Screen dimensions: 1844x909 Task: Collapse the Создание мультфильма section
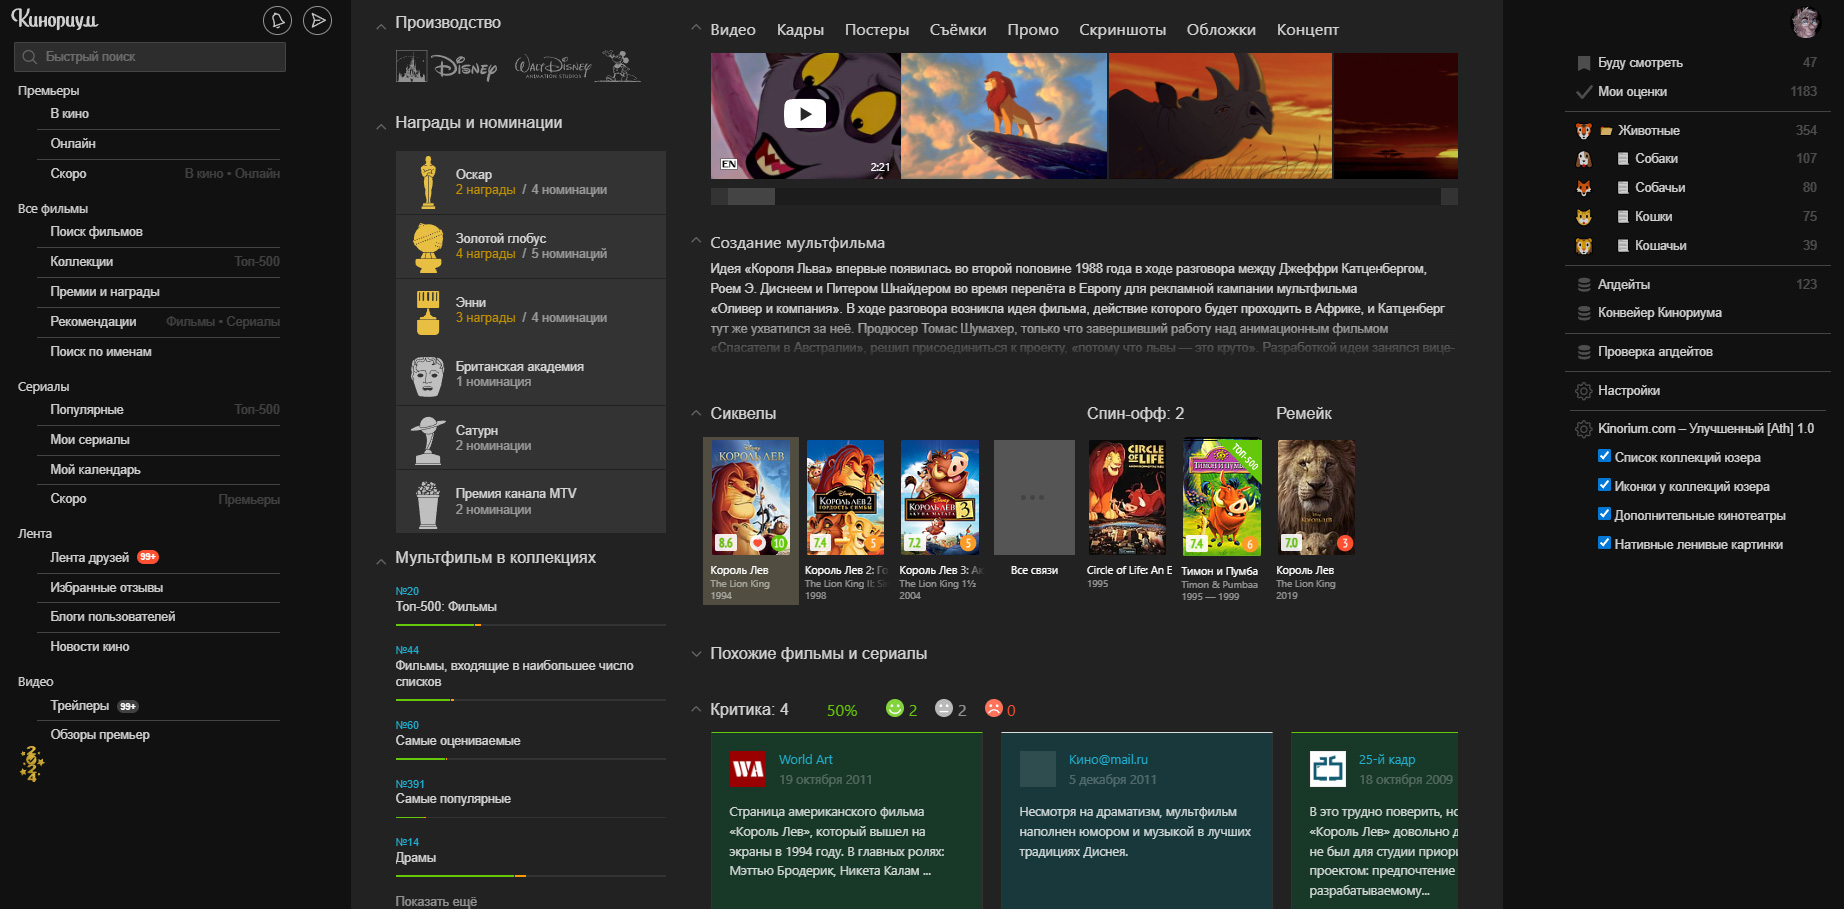(696, 241)
